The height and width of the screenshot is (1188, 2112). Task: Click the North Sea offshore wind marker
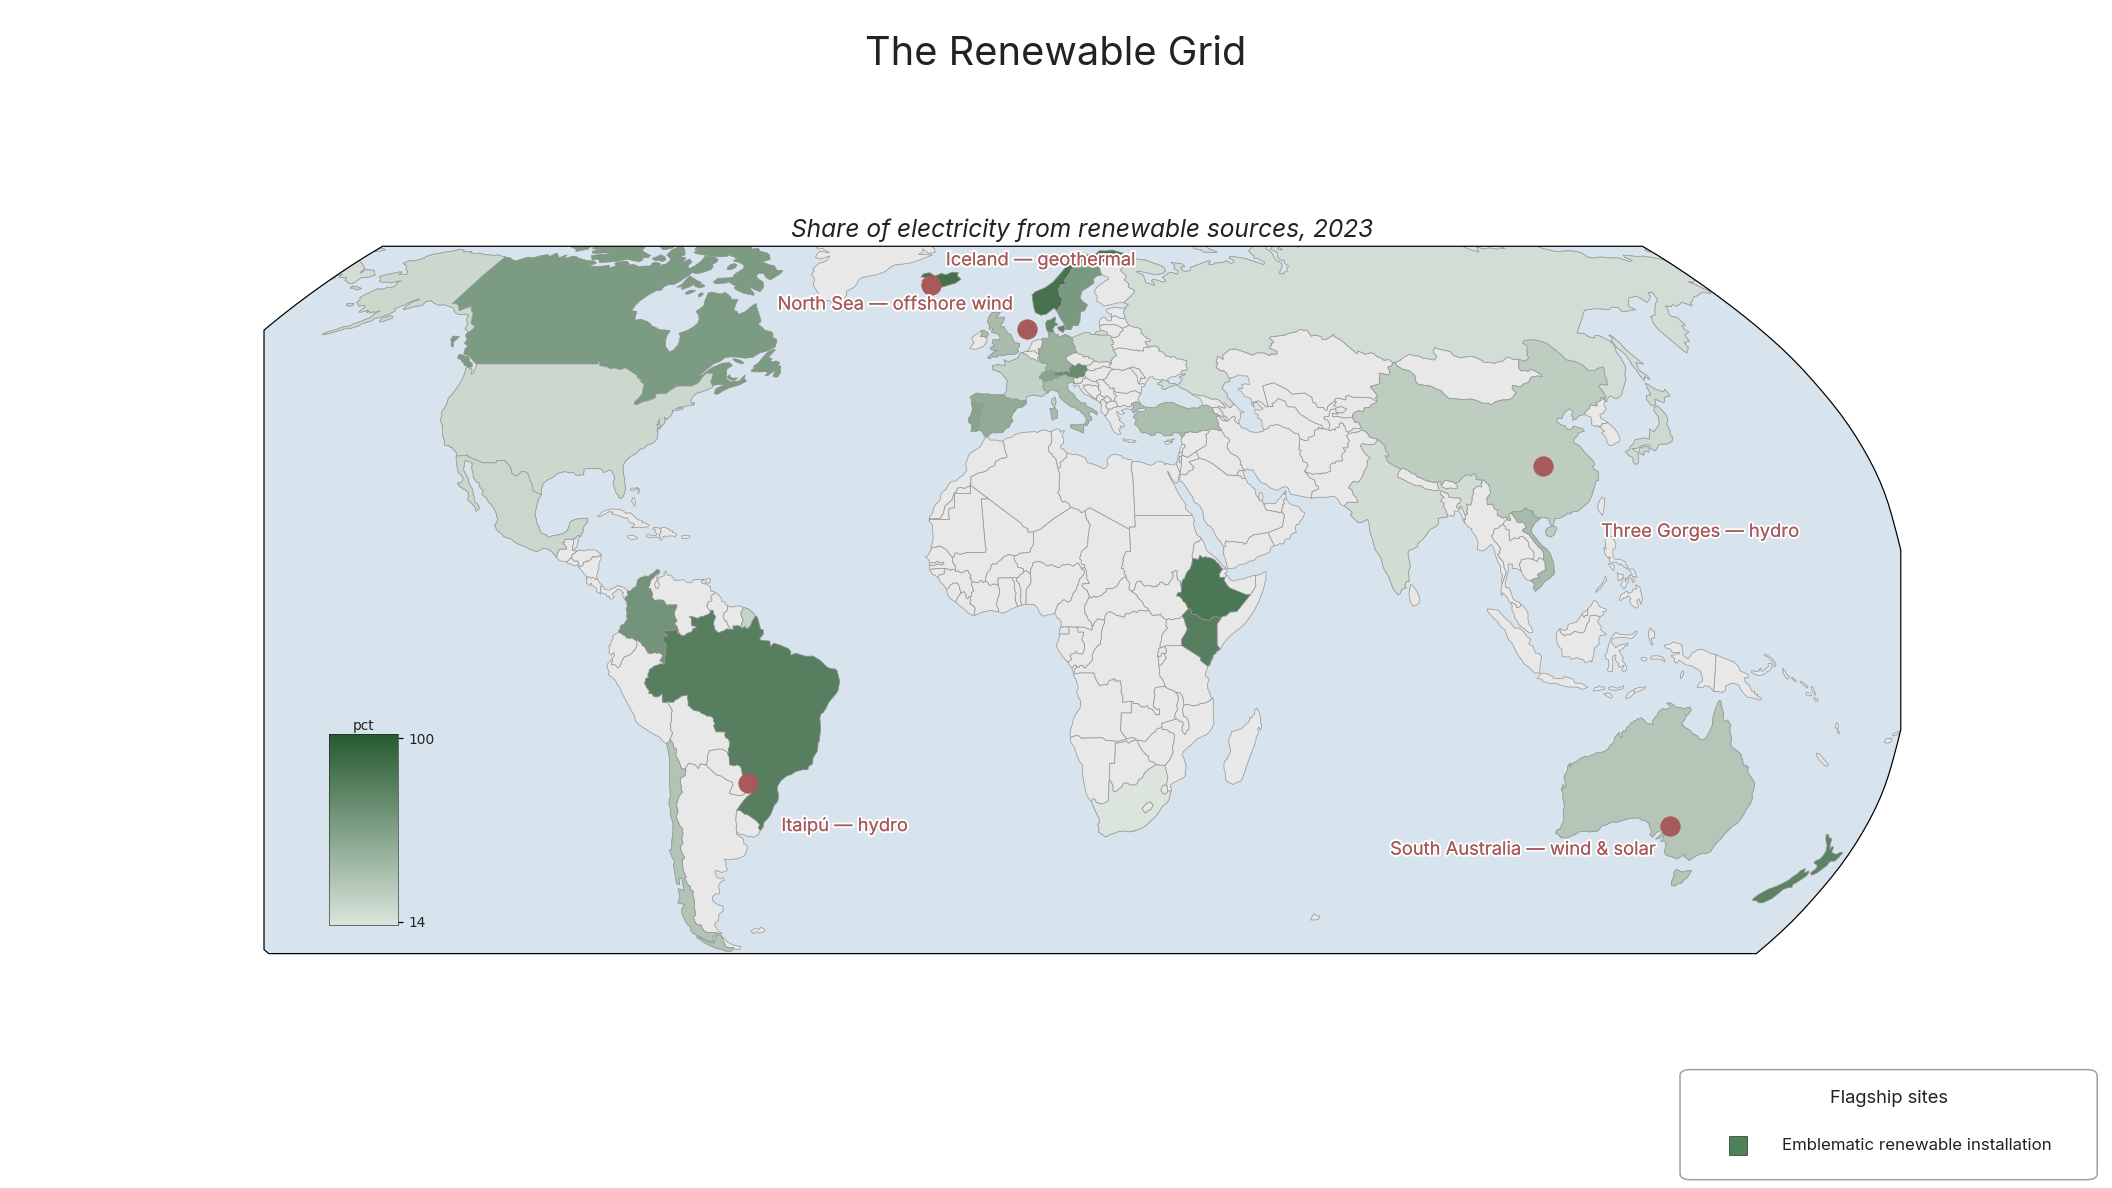point(1027,329)
